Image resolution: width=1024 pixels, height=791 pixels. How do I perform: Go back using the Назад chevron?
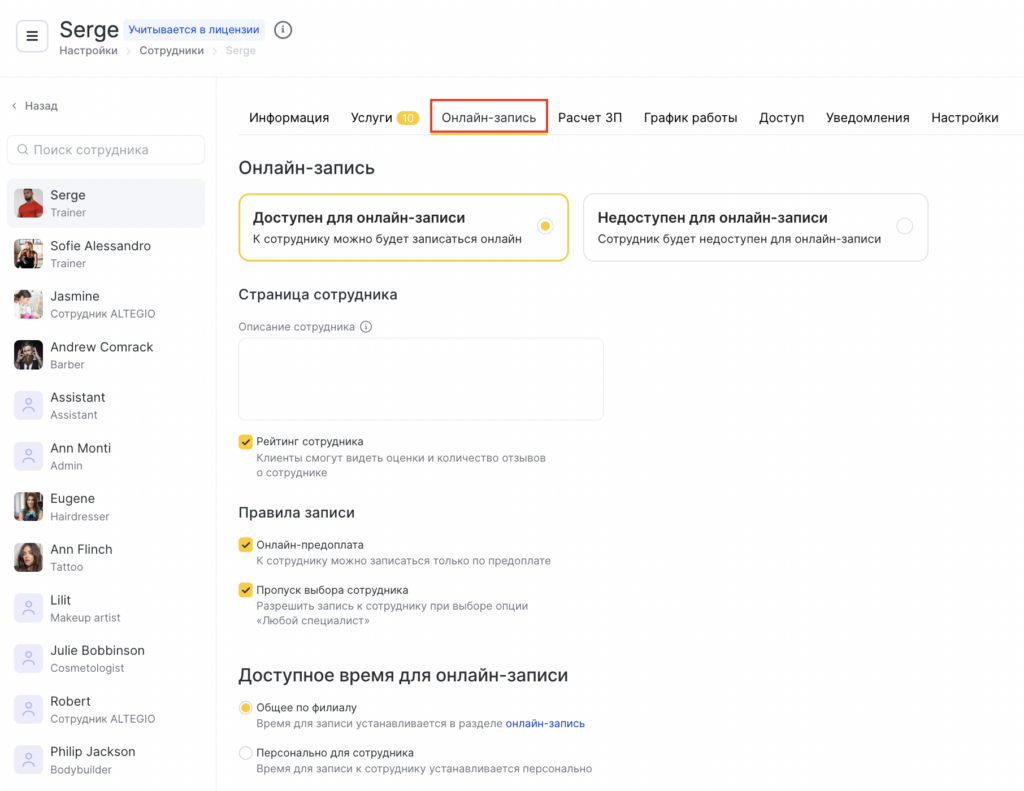(x=15, y=106)
